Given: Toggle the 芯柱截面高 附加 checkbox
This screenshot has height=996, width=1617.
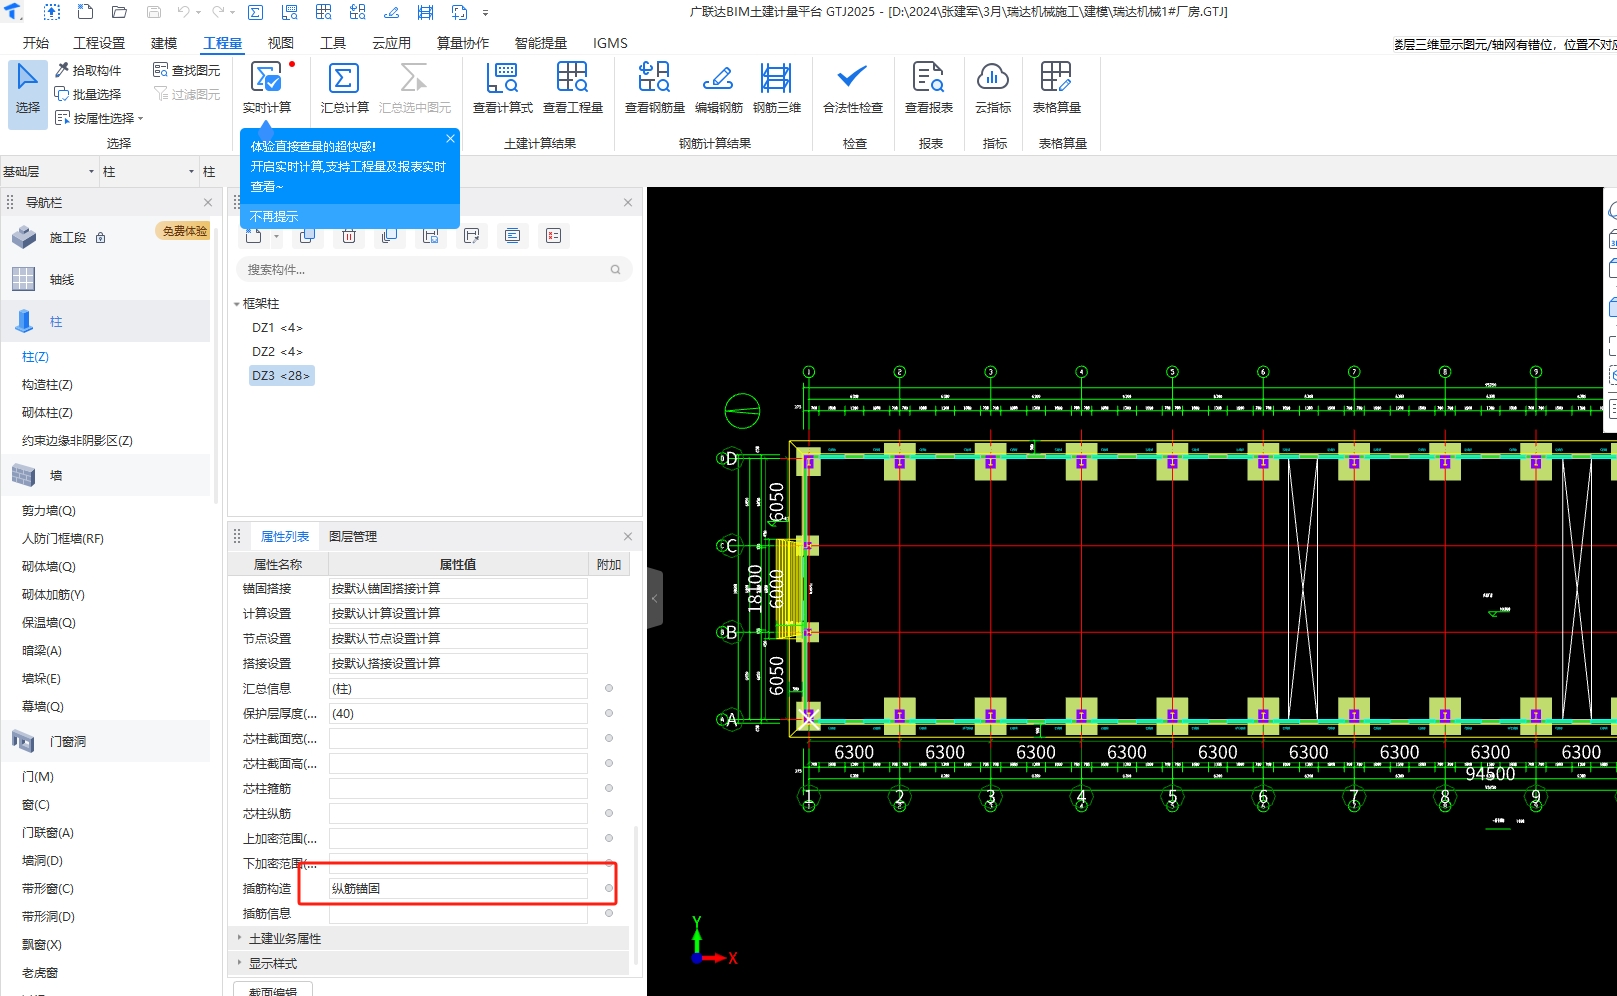Looking at the screenshot, I should coord(609,763).
